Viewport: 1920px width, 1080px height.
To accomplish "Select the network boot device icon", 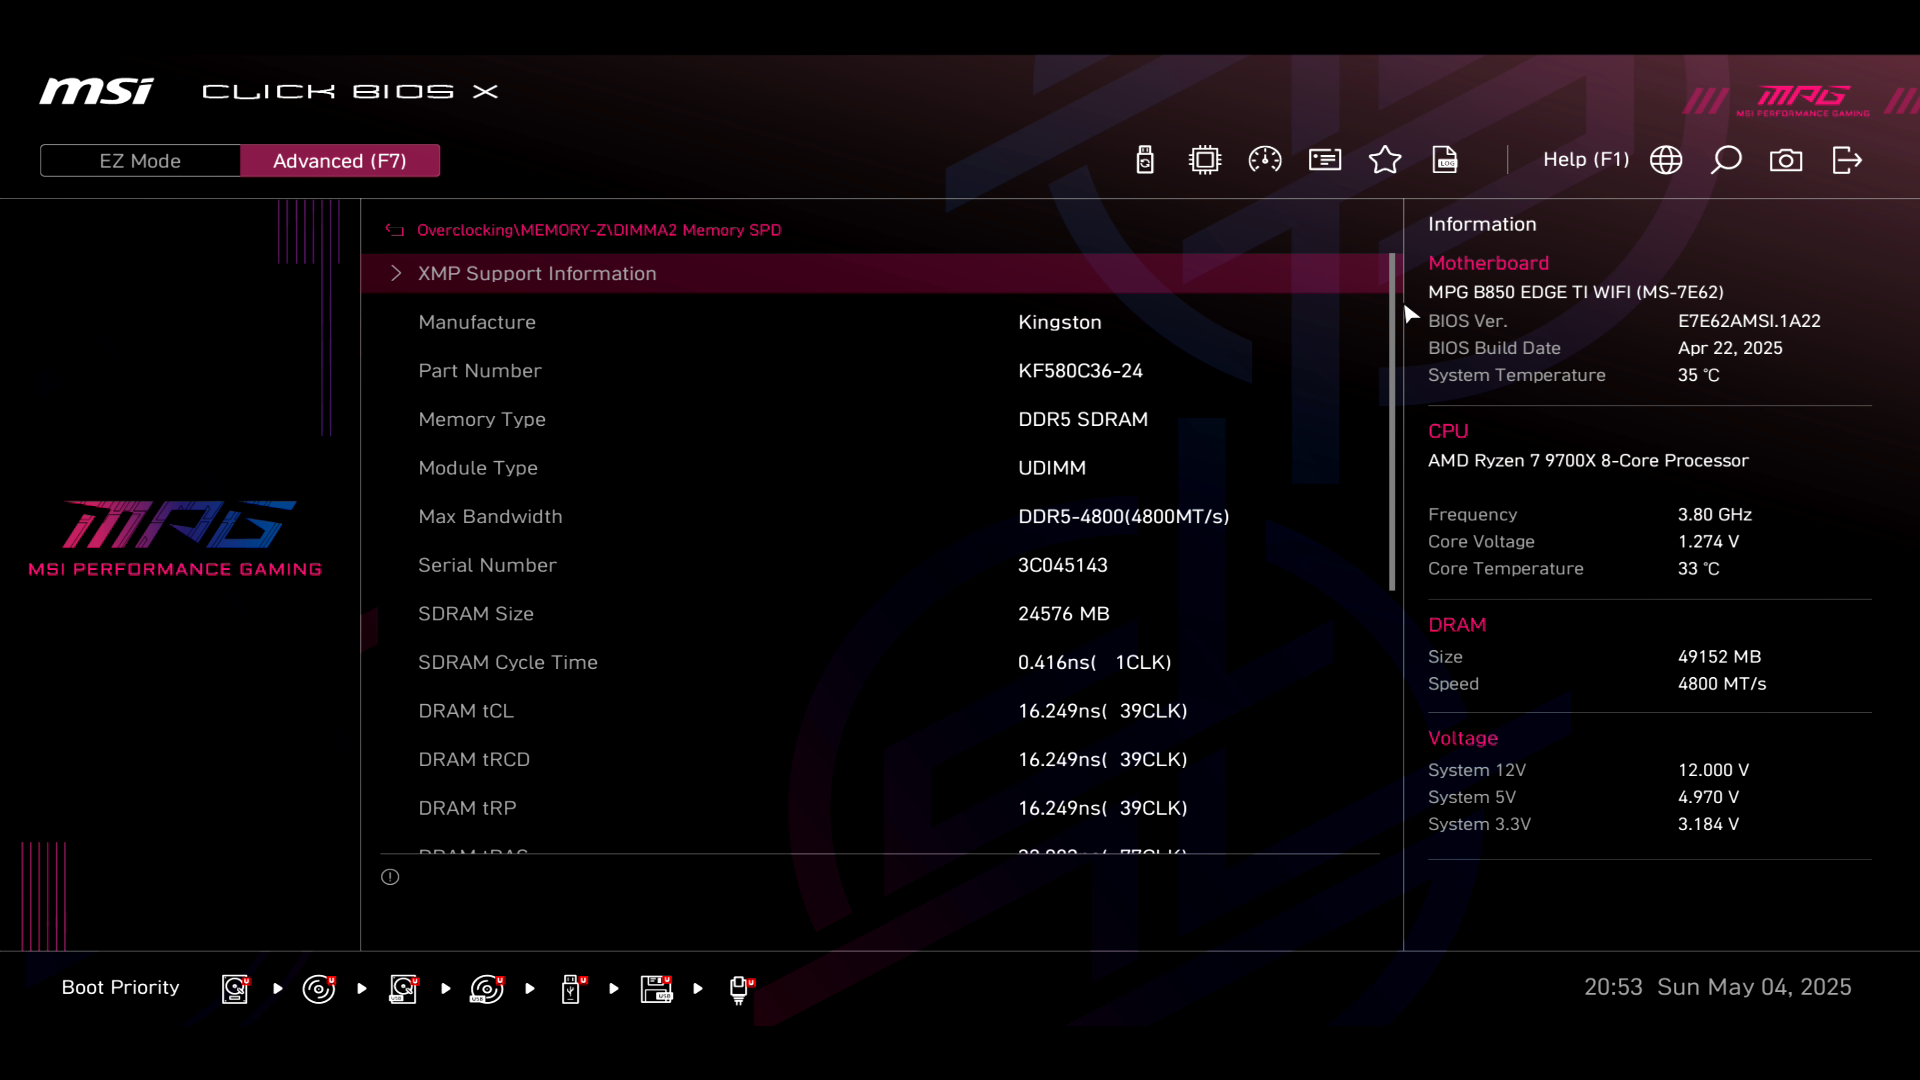I will (x=739, y=989).
